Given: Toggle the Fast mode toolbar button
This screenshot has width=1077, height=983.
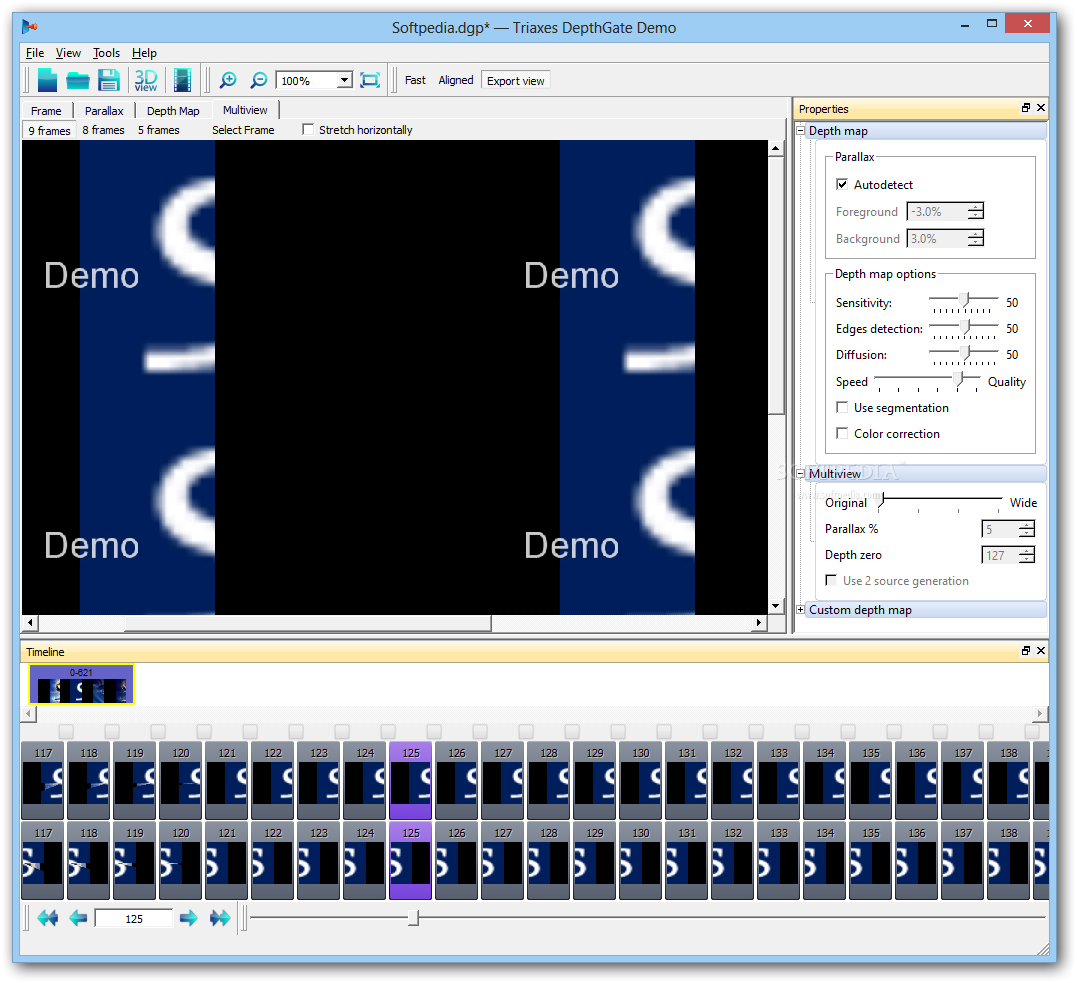Looking at the screenshot, I should 415,80.
